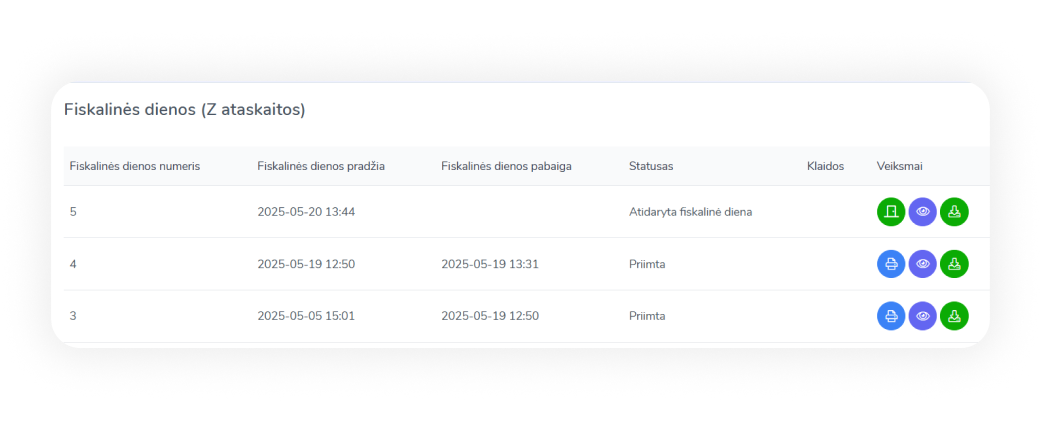The height and width of the screenshot is (428, 1040).
Task: Click the 'Fiskalinės dienos (Z ataskaitos)' heading
Action: pos(185,110)
